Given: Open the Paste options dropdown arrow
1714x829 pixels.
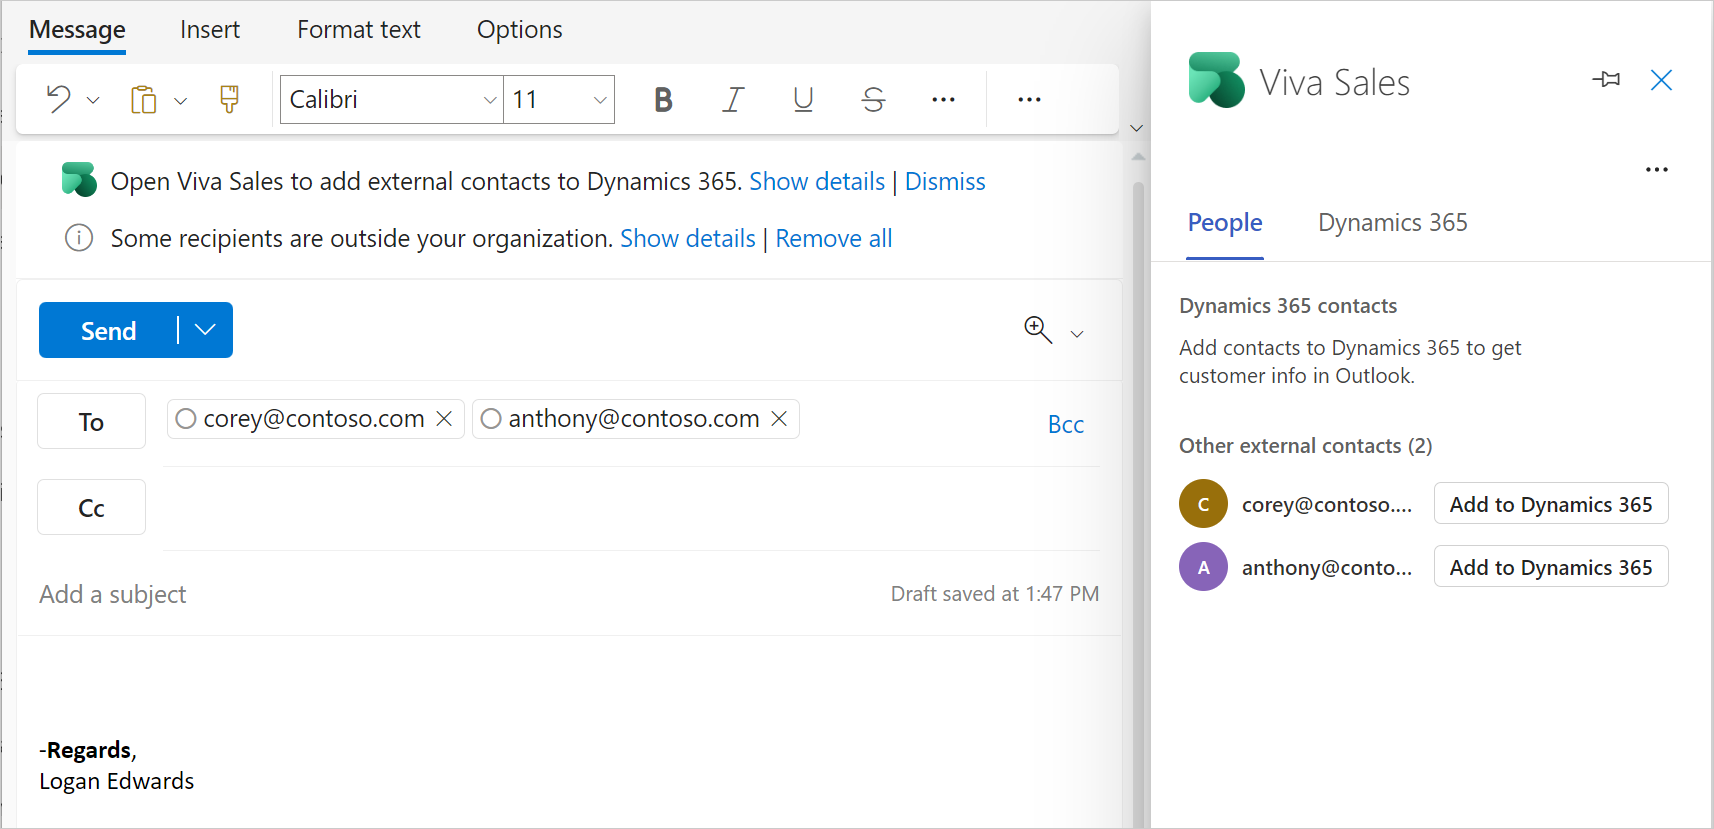Looking at the screenshot, I should point(181,100).
